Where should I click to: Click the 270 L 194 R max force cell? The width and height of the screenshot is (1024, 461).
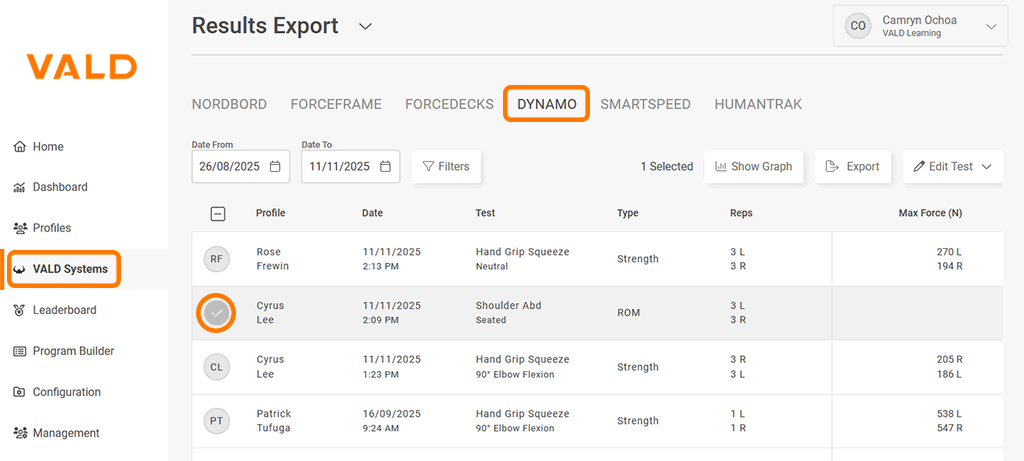tap(948, 259)
